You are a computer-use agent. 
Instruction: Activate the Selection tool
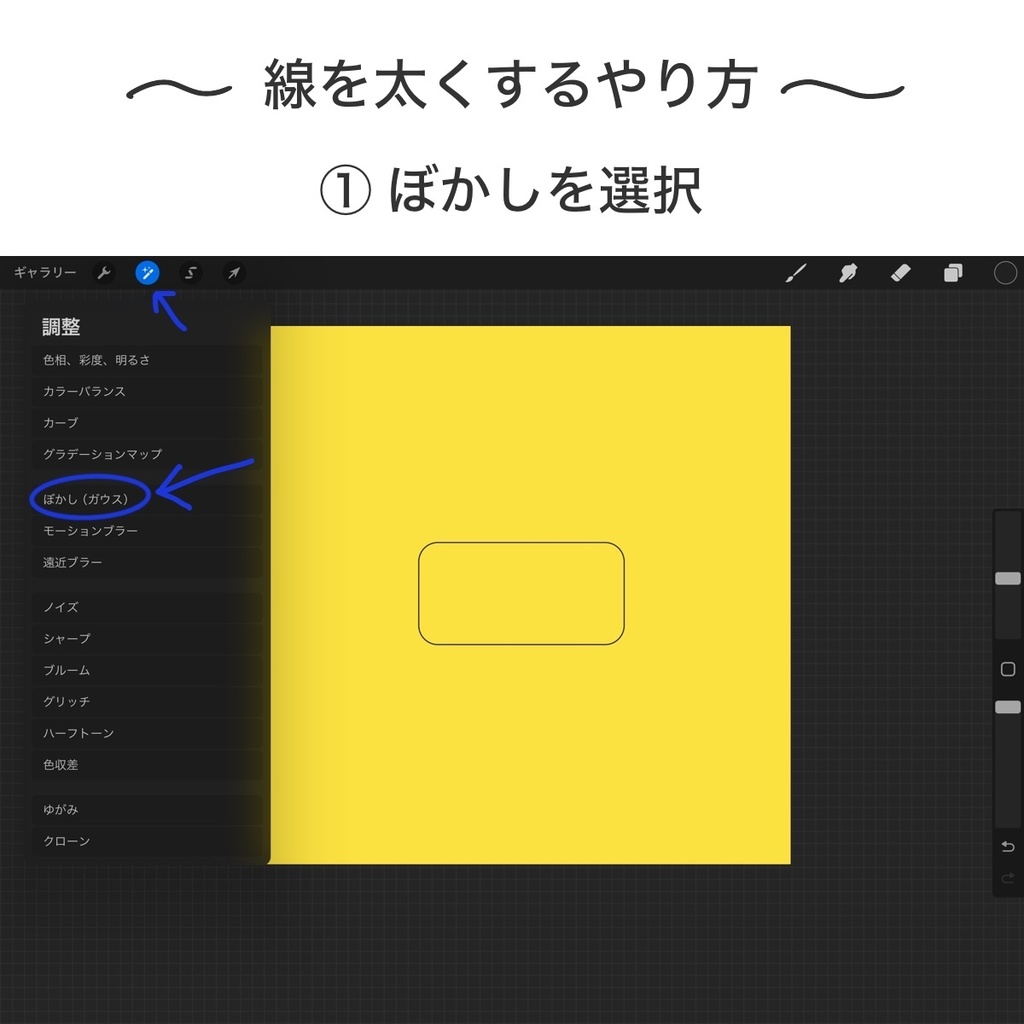pyautogui.click(x=189, y=272)
